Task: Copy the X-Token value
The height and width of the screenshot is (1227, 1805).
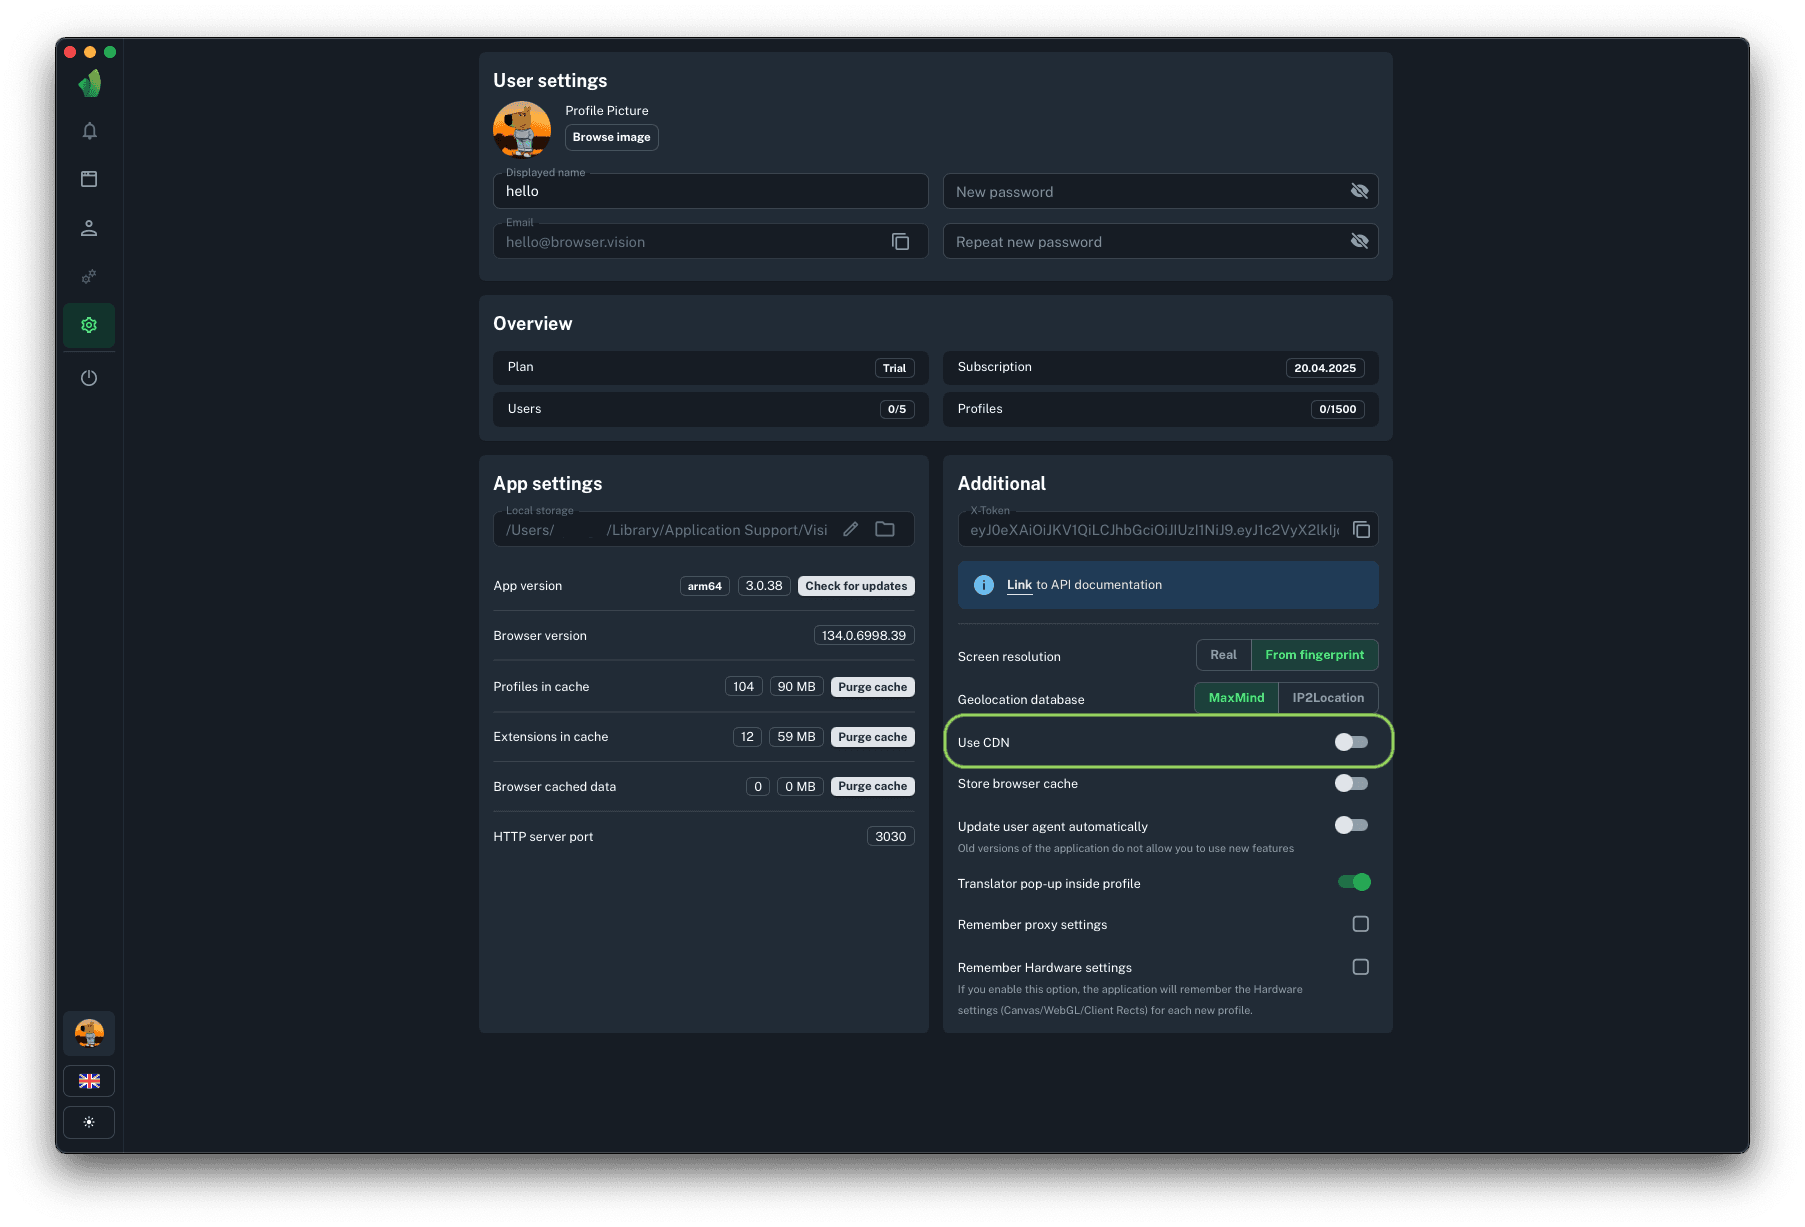Action: 1361,530
